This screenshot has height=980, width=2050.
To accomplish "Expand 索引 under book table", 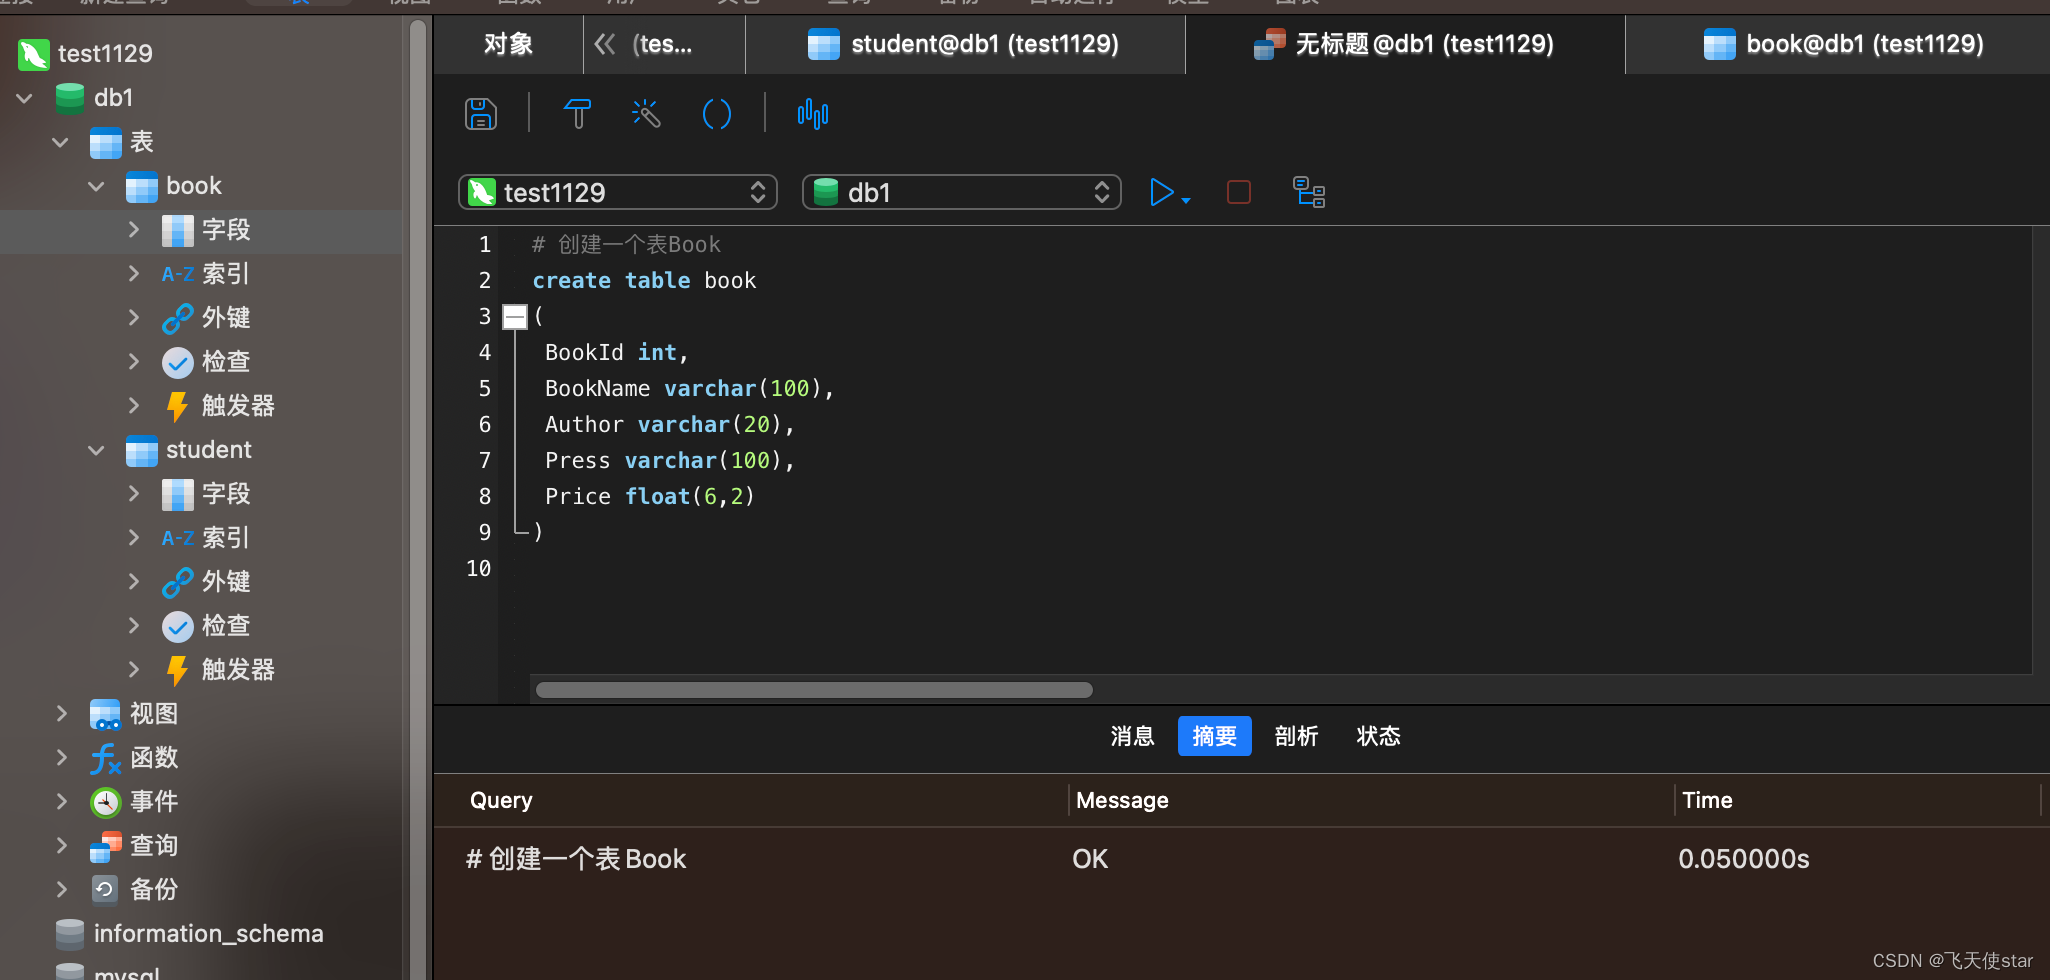I will pyautogui.click(x=134, y=274).
